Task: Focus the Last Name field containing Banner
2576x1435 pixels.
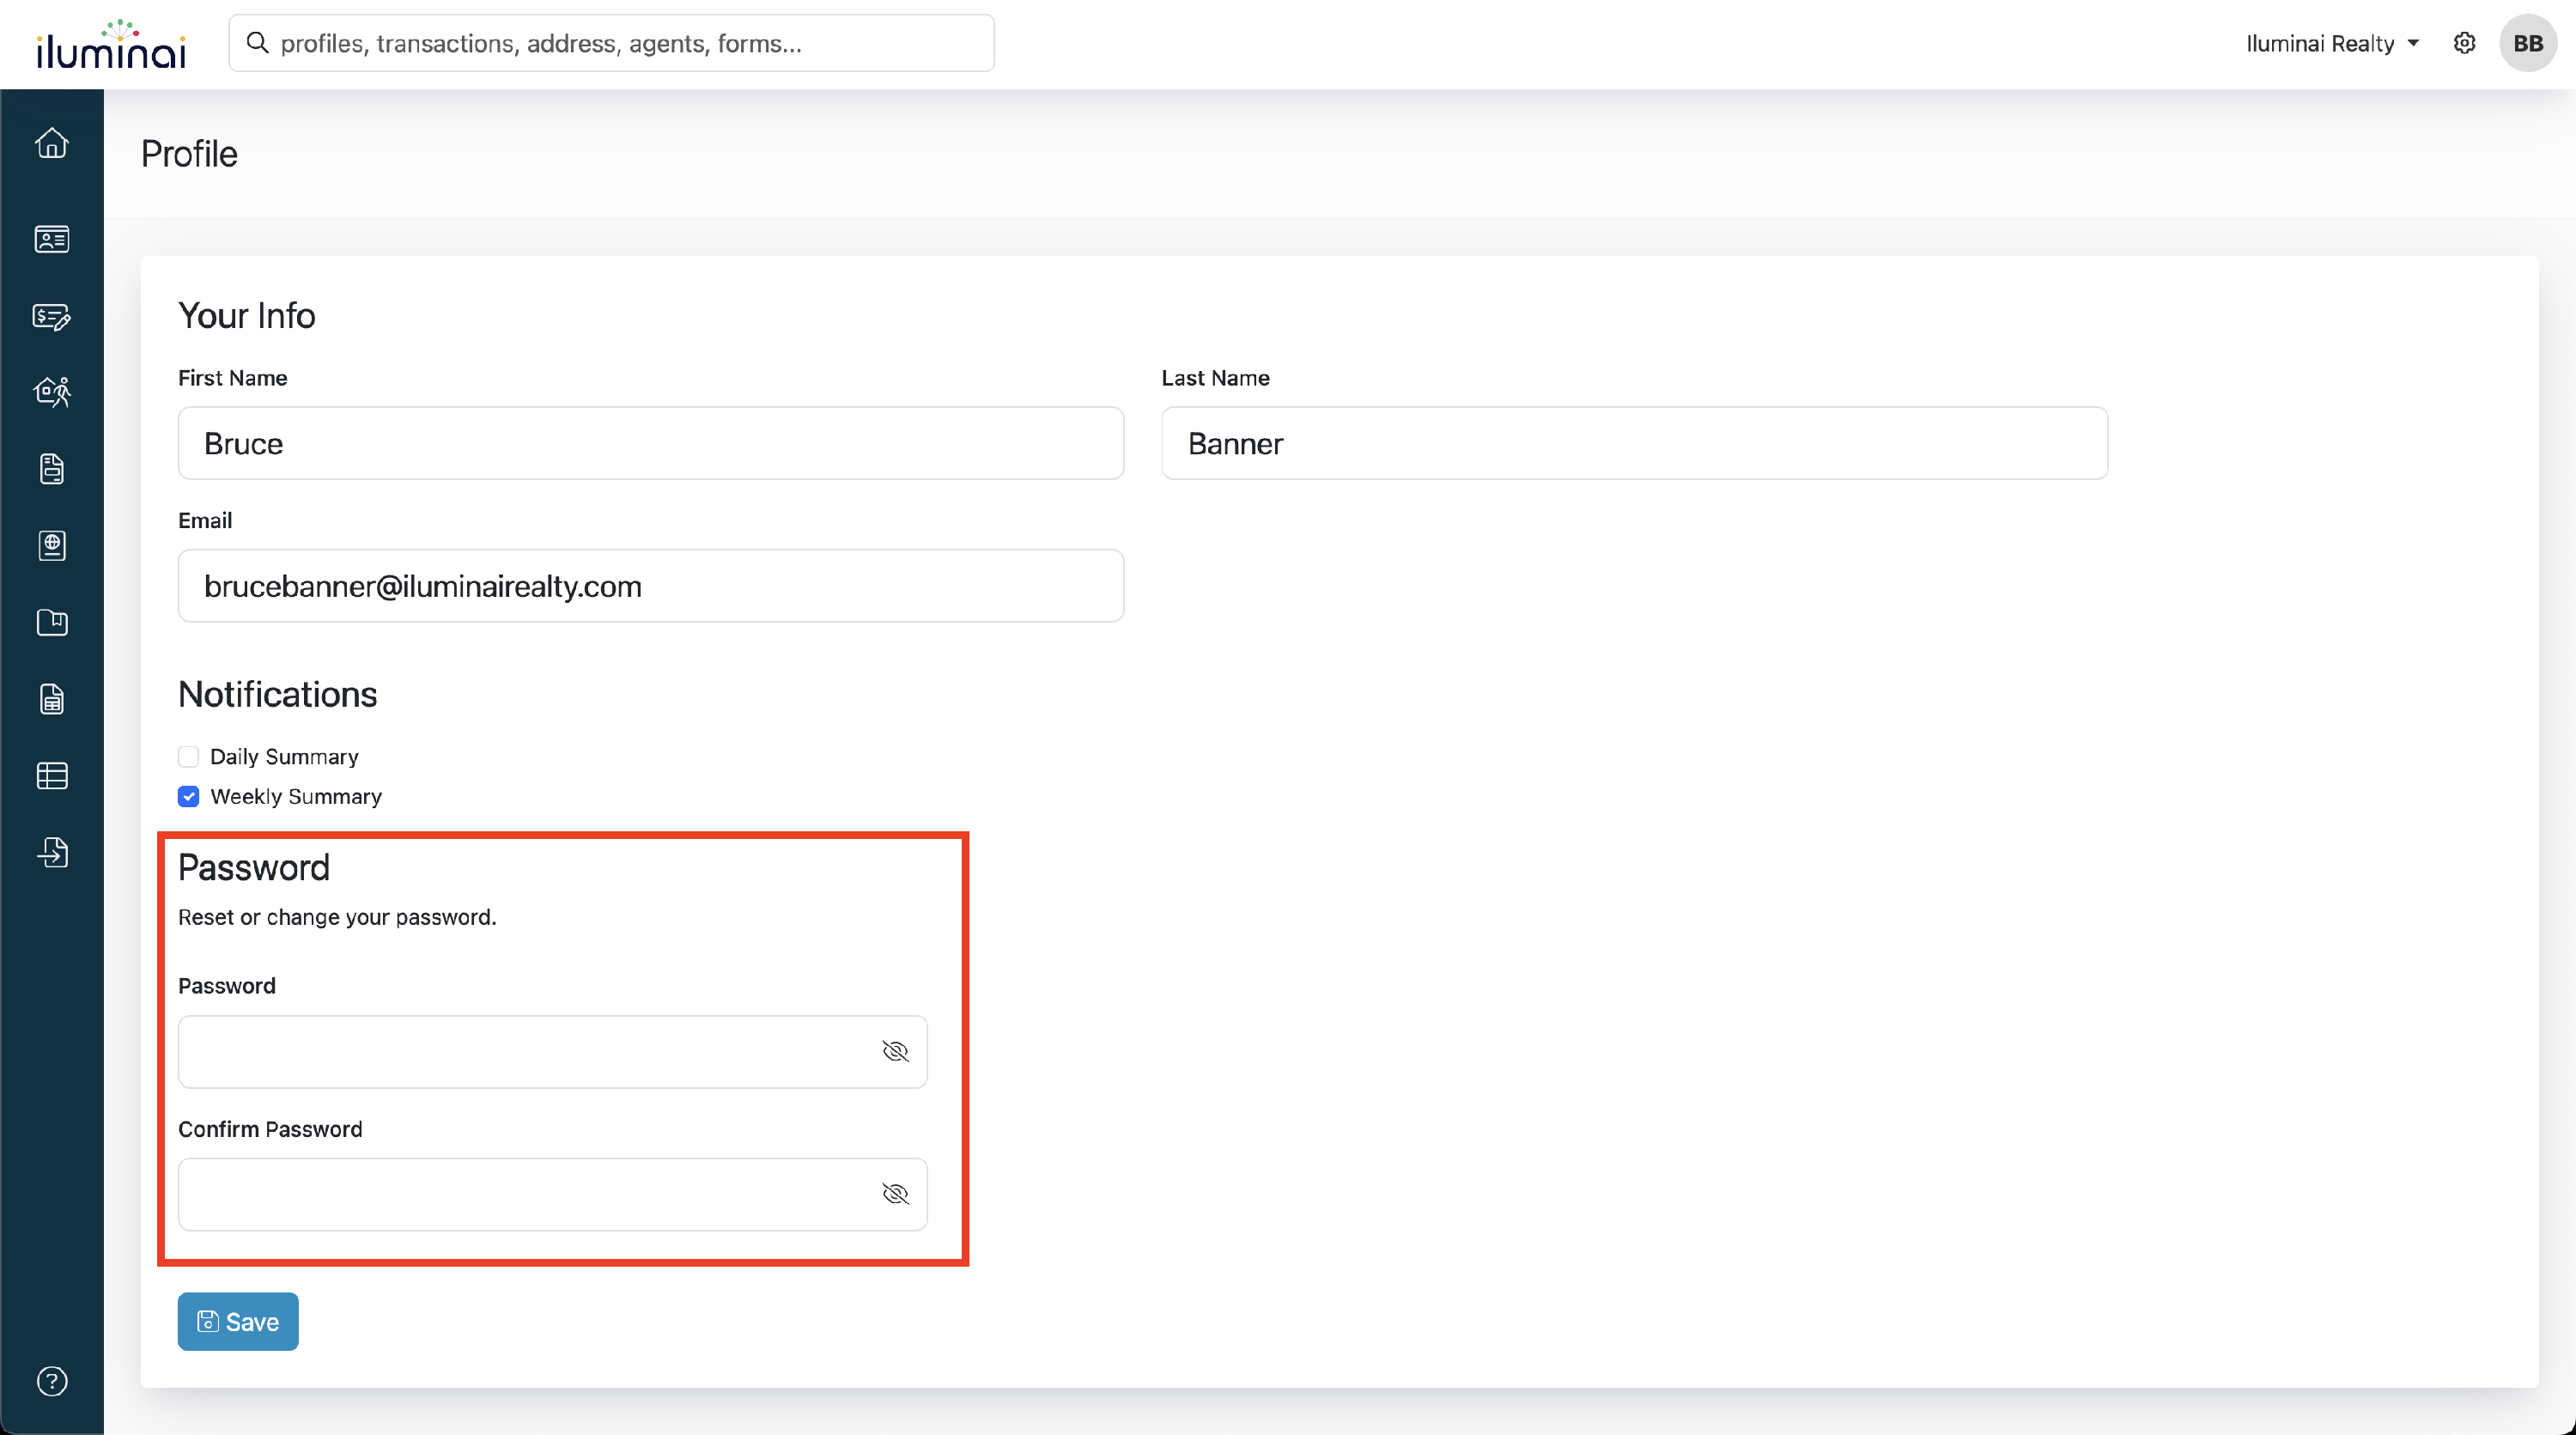Action: pos(1634,443)
